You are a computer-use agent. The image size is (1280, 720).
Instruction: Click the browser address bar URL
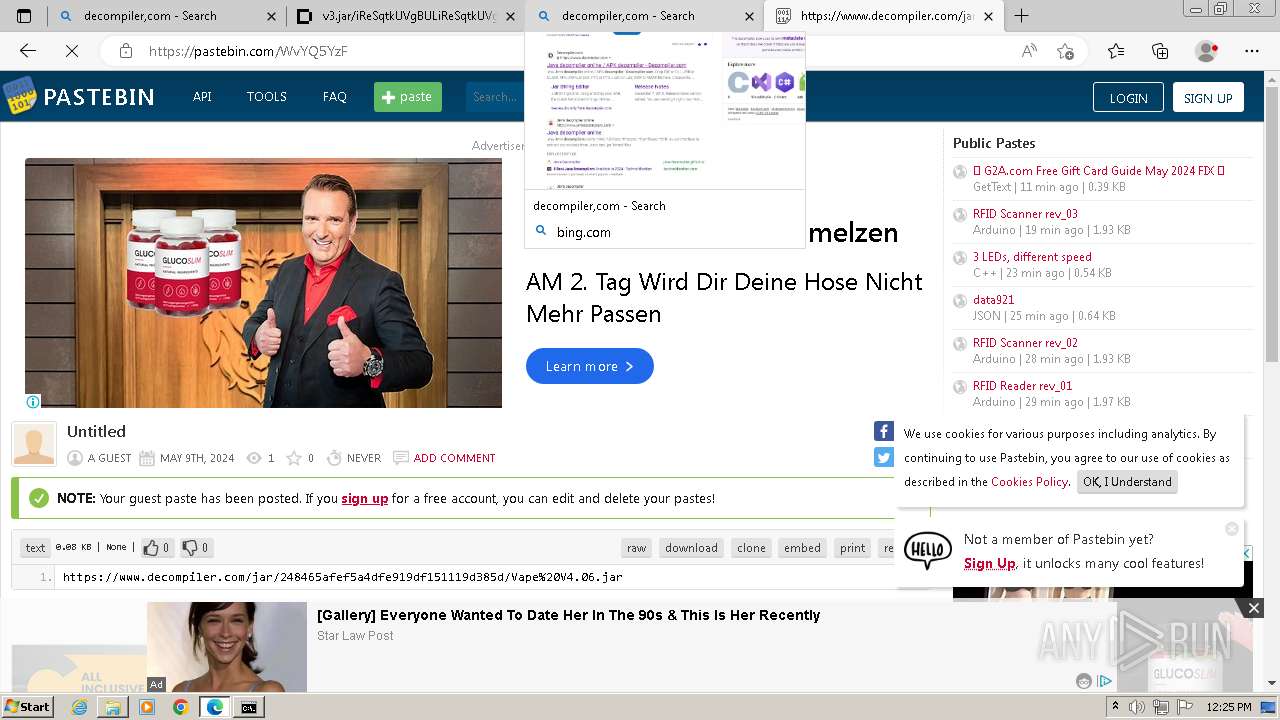pos(248,51)
